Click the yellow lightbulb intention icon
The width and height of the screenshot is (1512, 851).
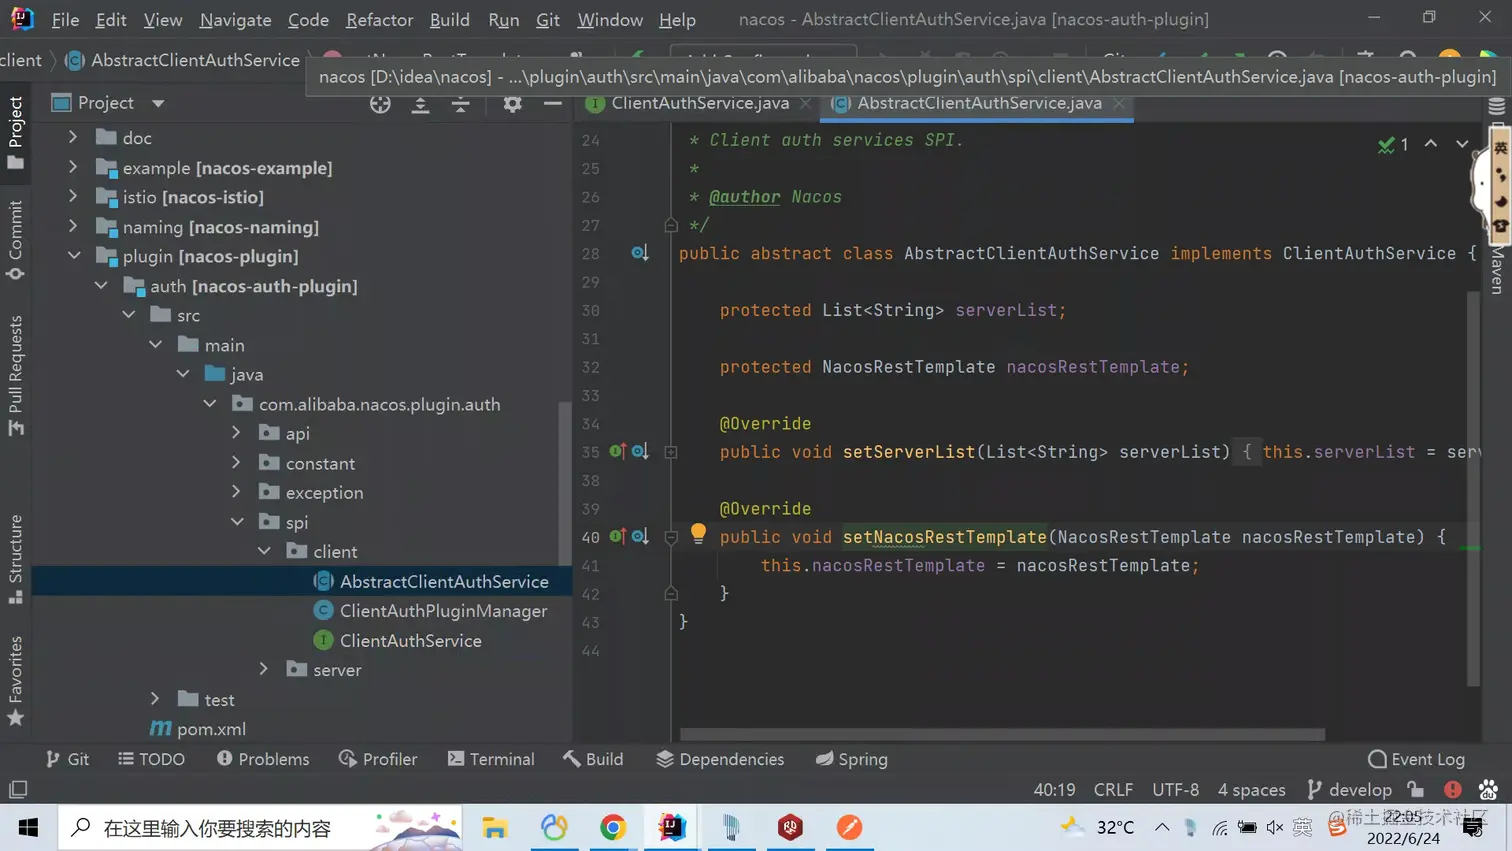tap(698, 534)
